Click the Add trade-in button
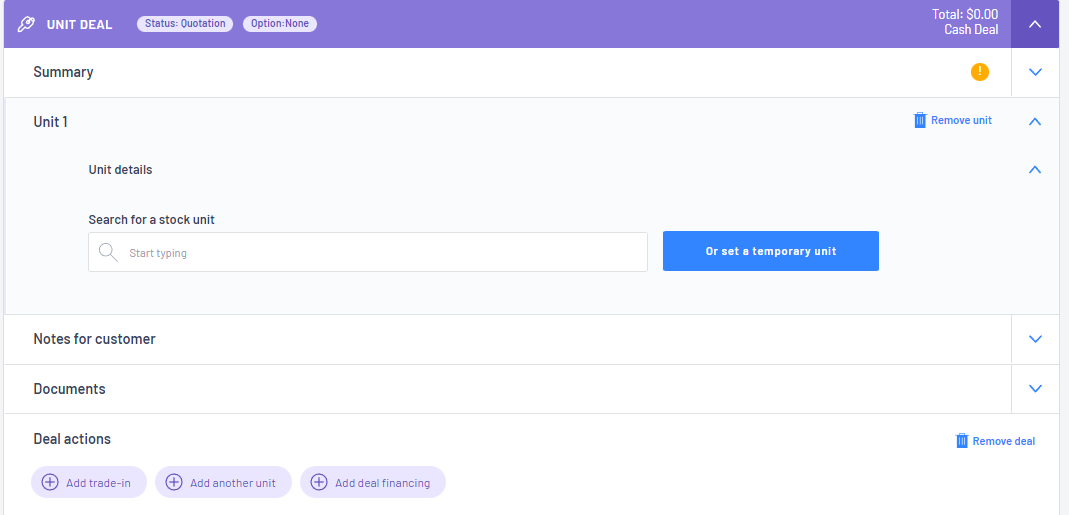Image resolution: width=1069 pixels, height=515 pixels. (89, 482)
